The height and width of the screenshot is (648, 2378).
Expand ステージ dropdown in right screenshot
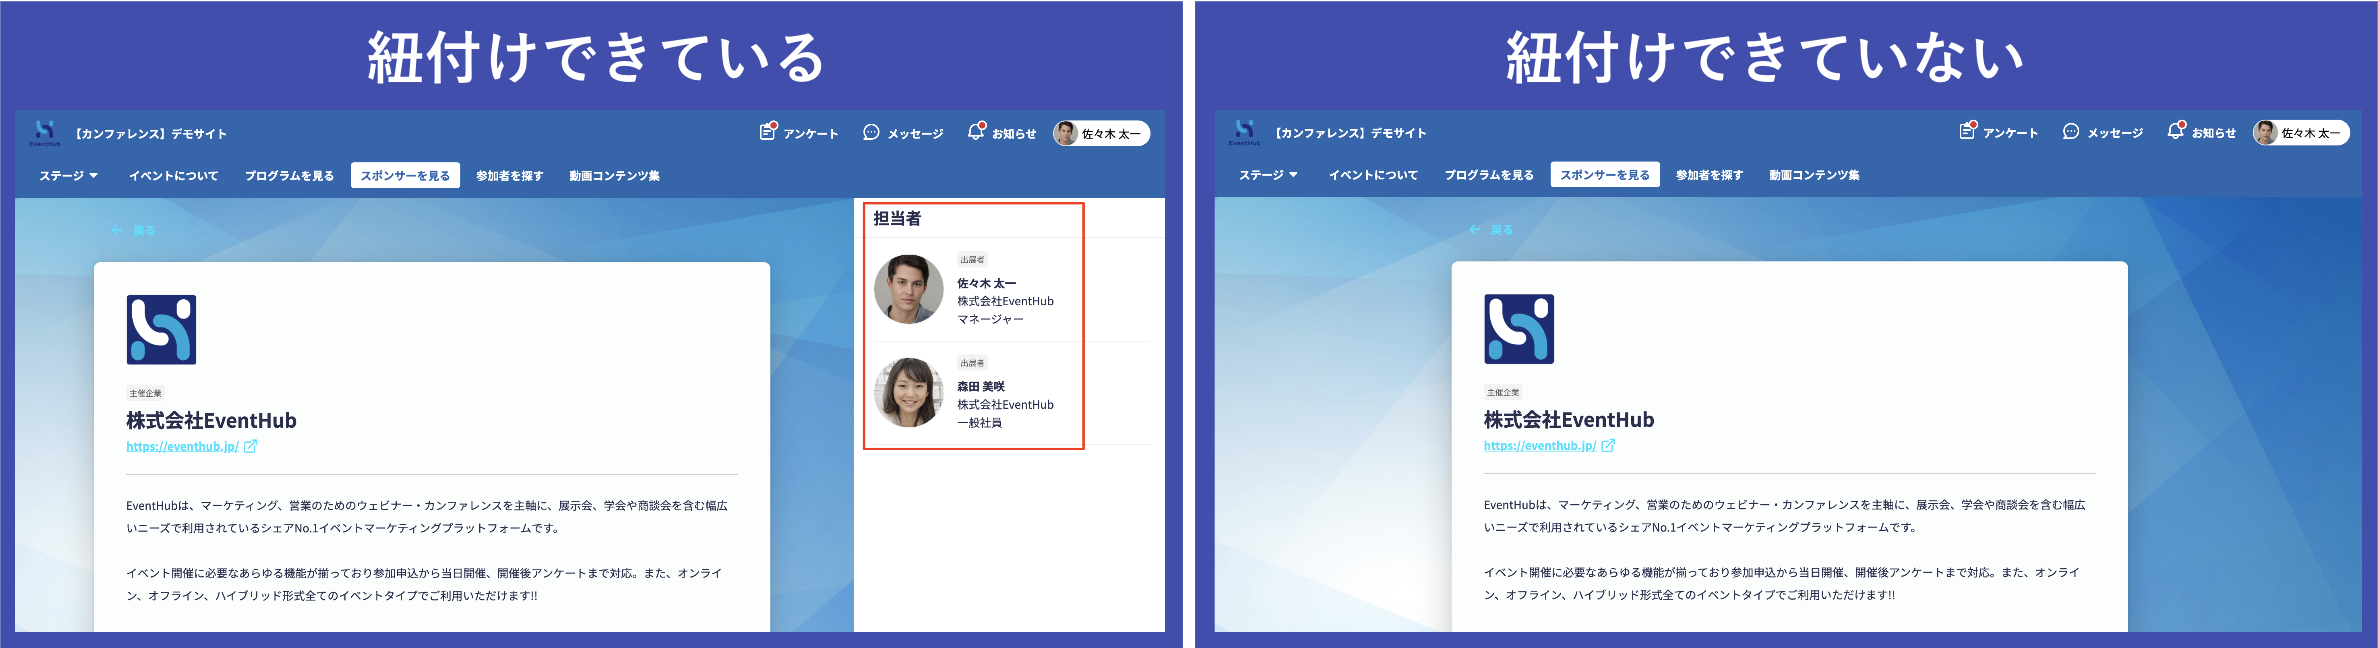pos(1269,175)
